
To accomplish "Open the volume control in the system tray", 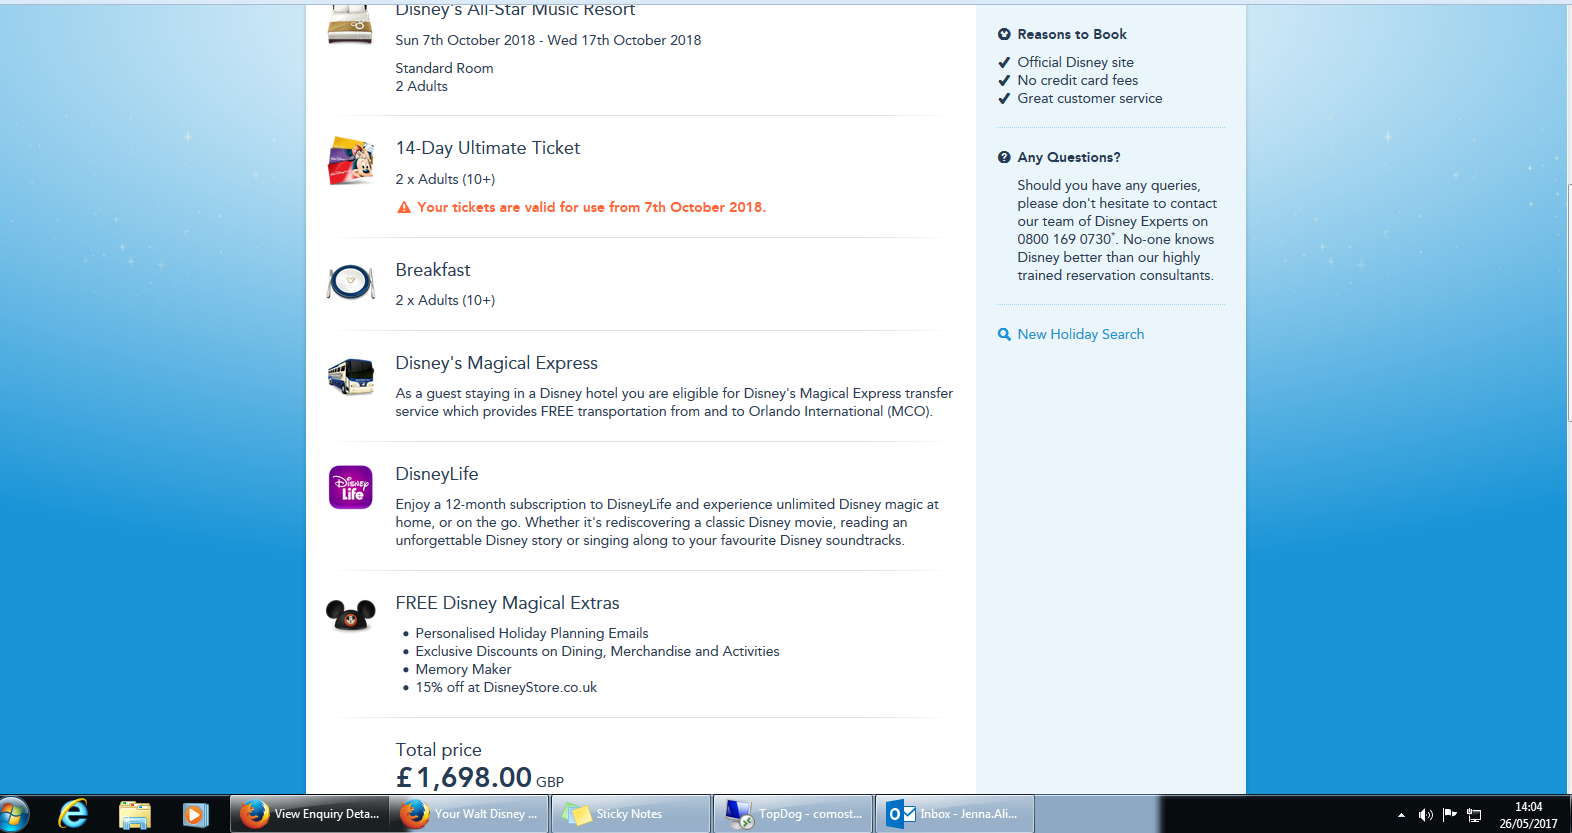I will tap(1425, 815).
